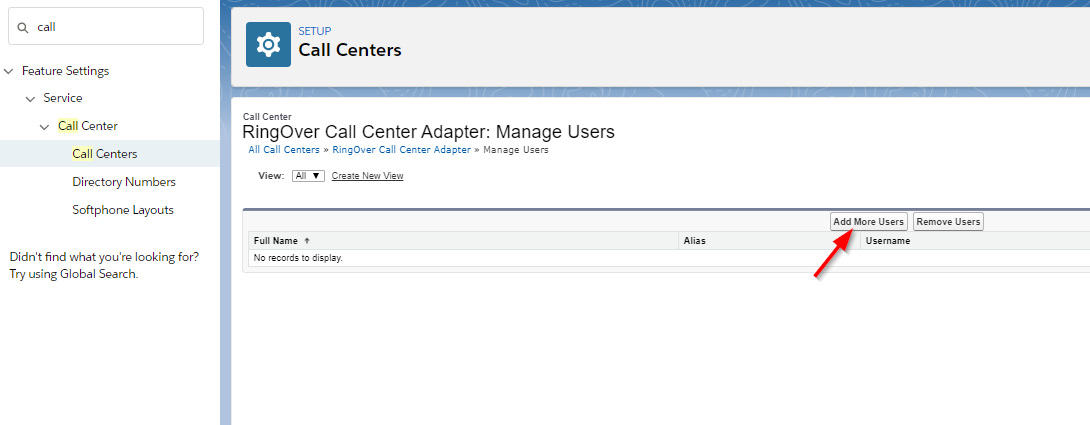The image size is (1090, 425).
Task: Sort by Alias column header
Action: tap(694, 241)
